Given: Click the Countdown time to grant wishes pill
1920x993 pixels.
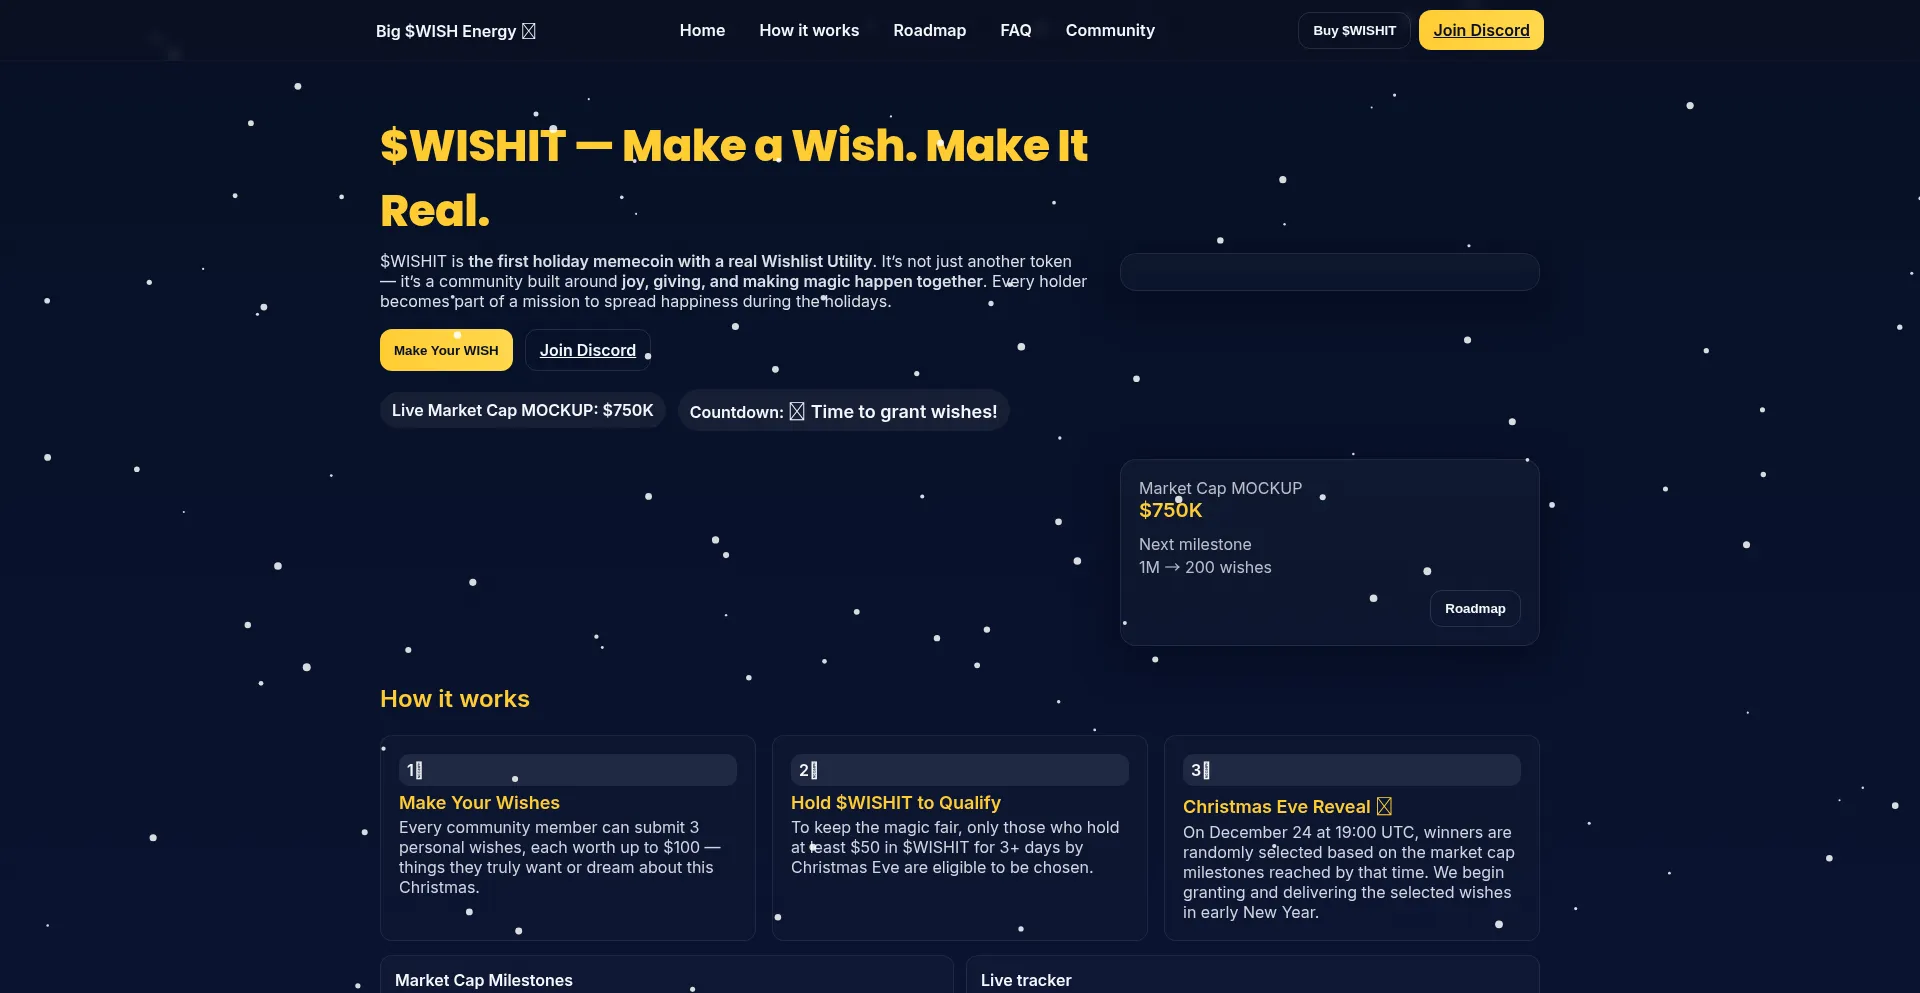Looking at the screenshot, I should pos(843,411).
